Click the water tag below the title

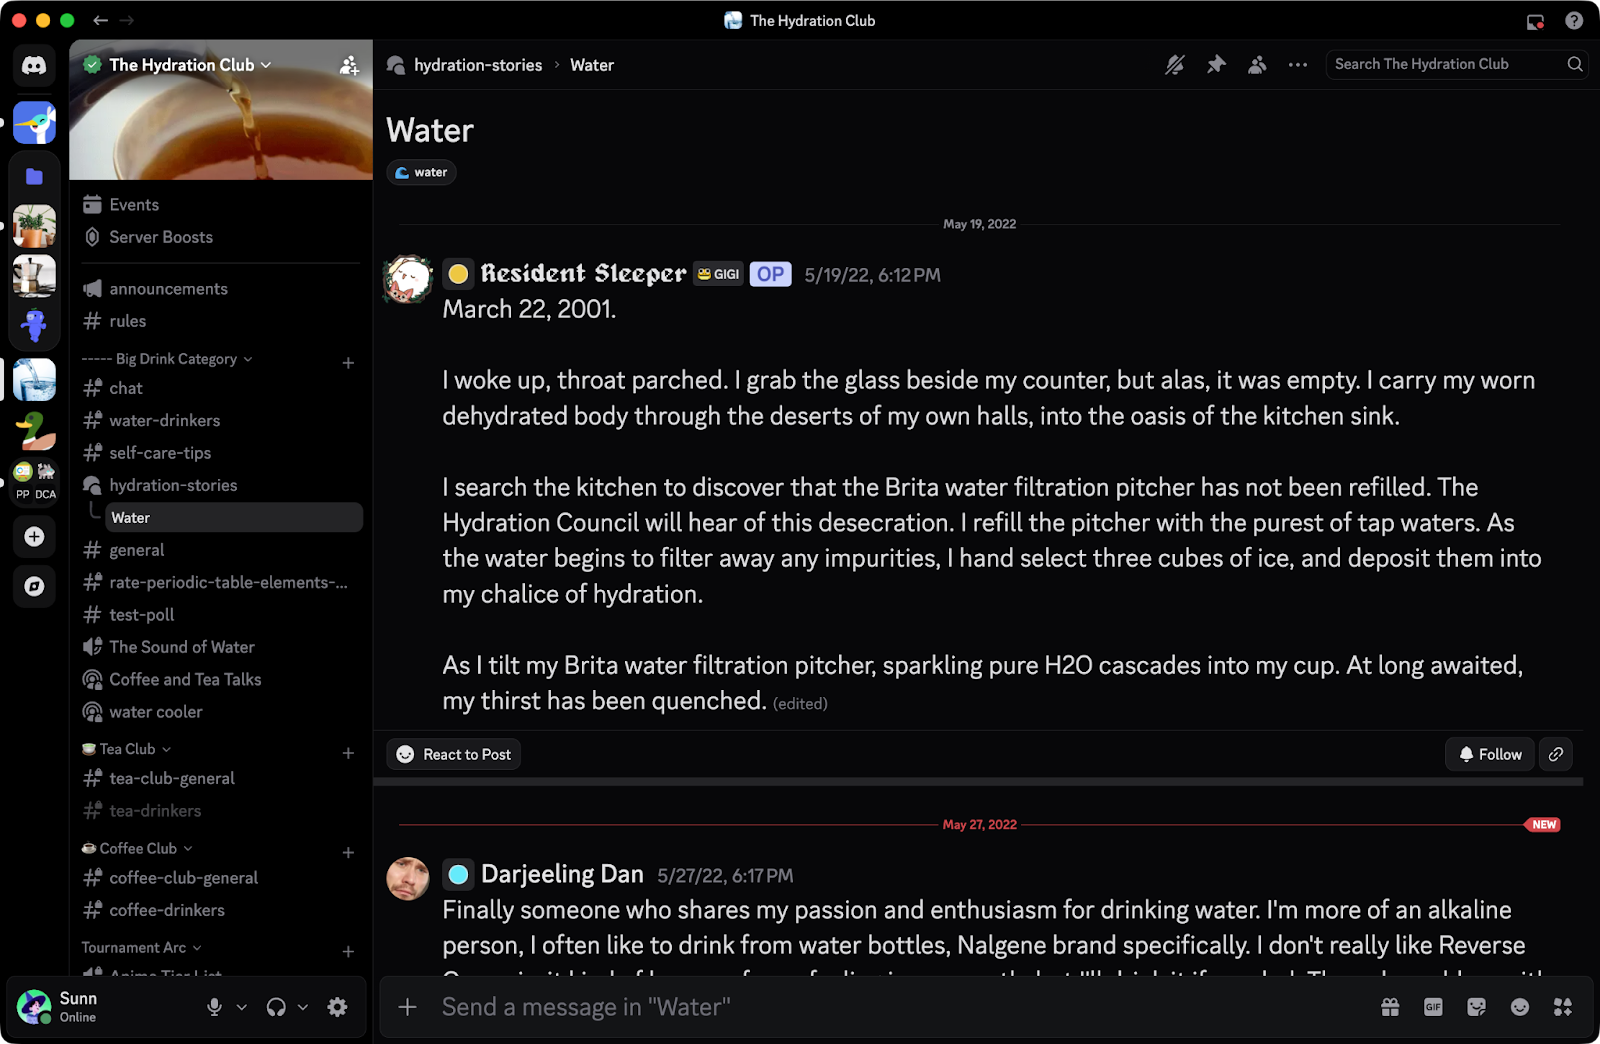coord(421,172)
